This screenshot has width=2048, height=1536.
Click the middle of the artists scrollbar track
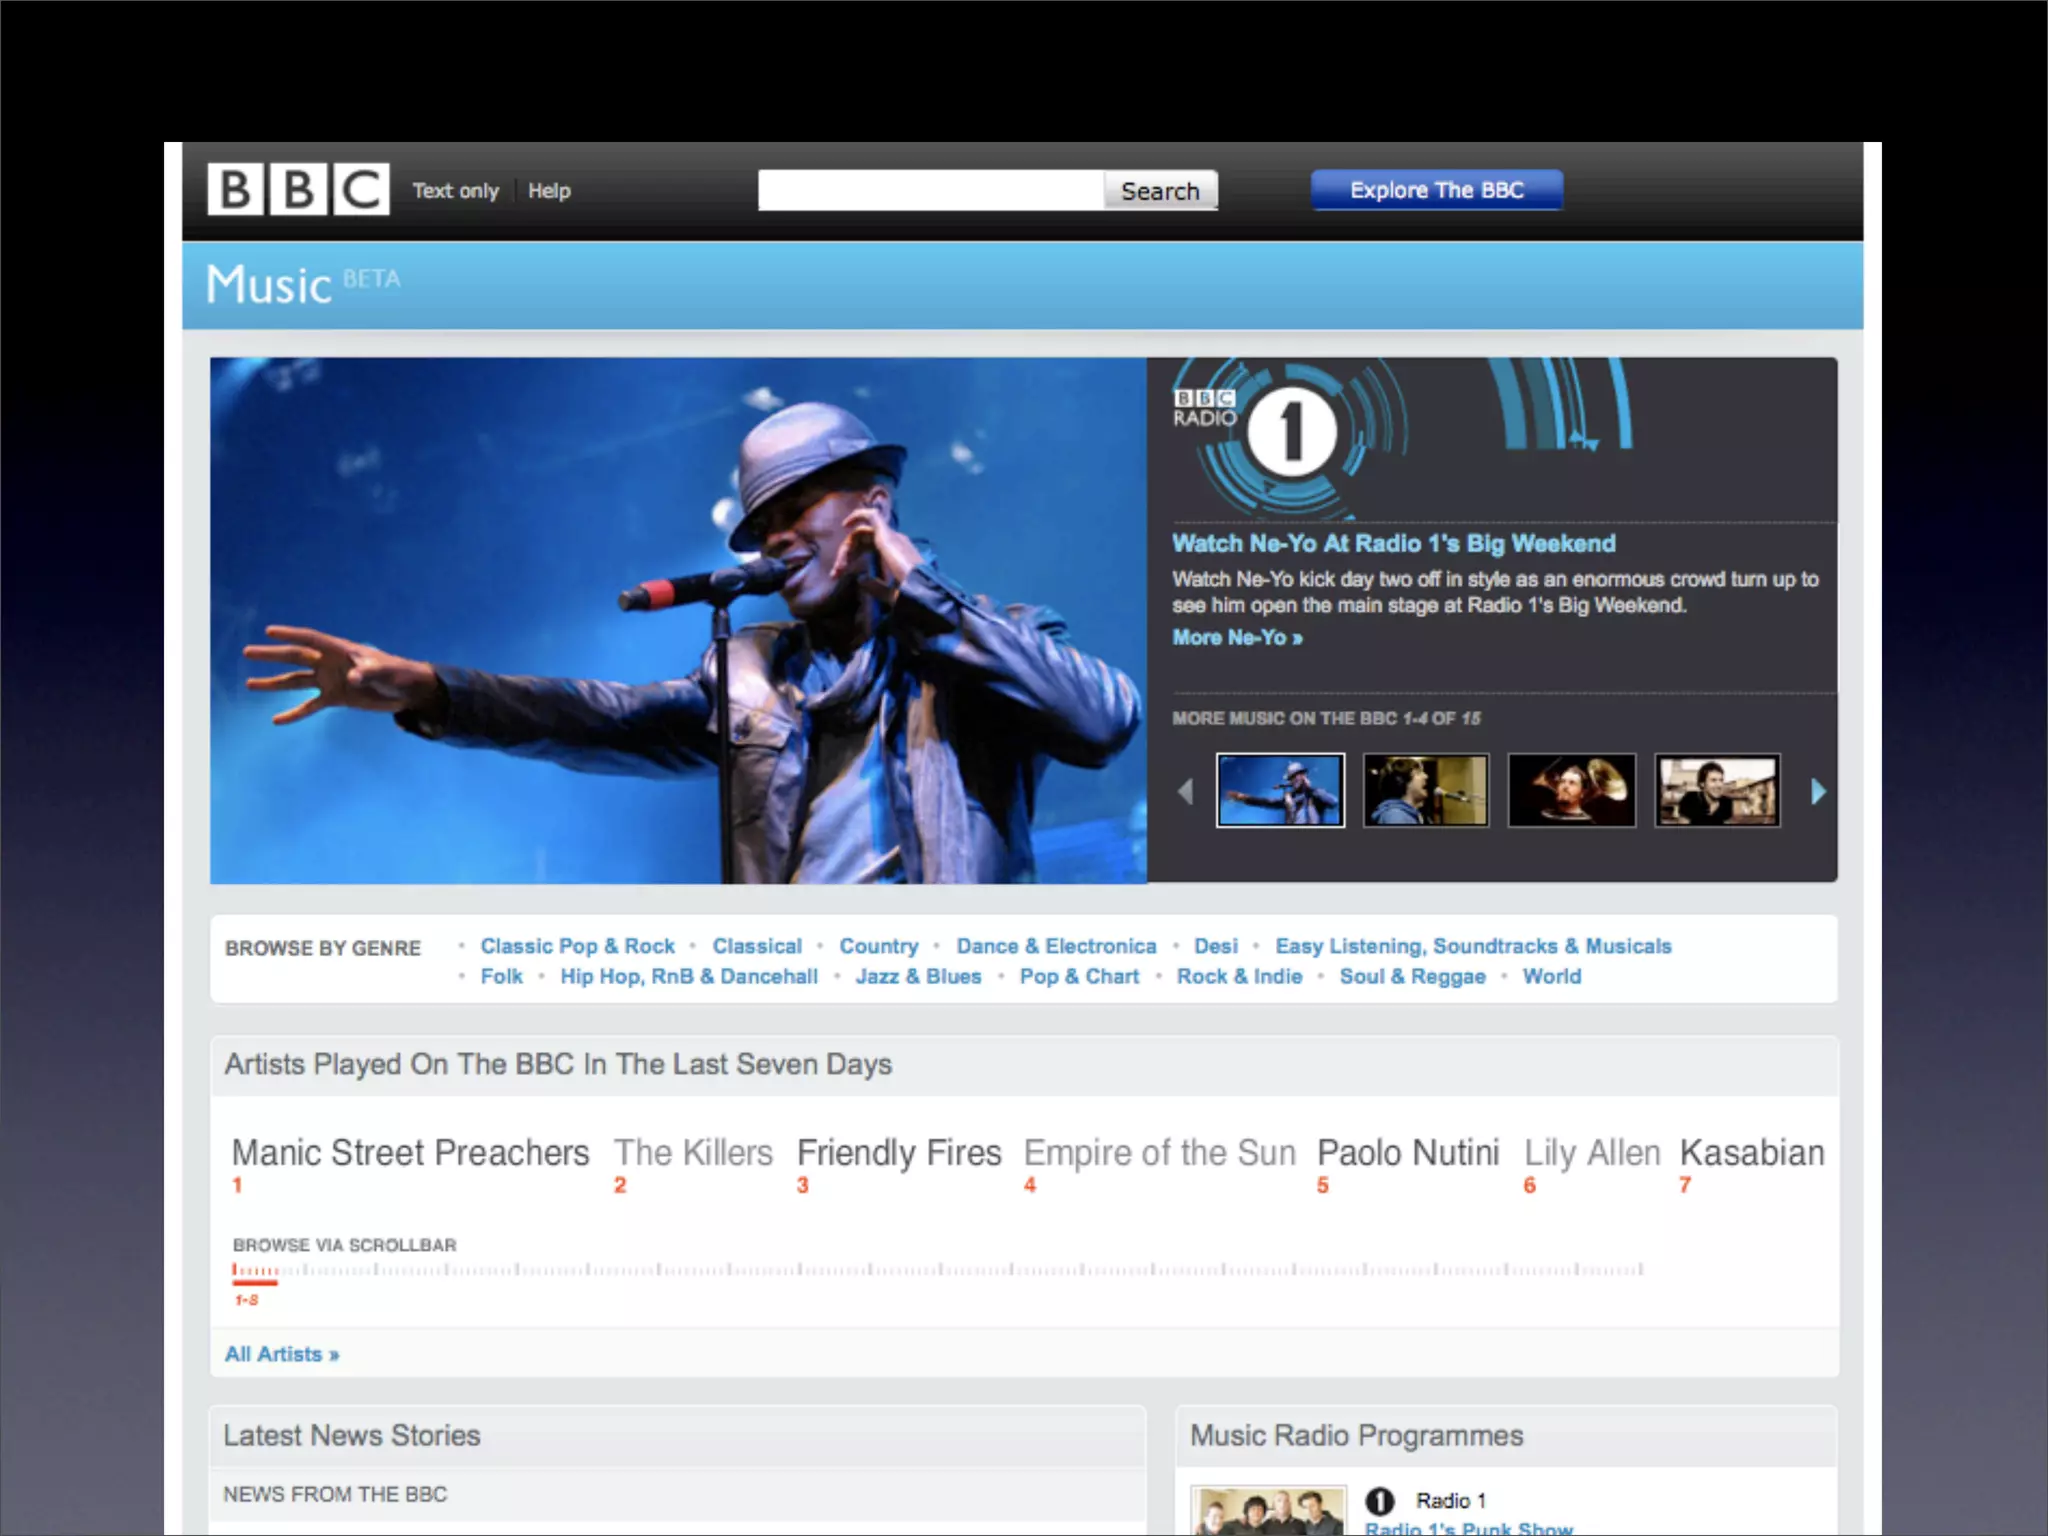(x=938, y=1270)
